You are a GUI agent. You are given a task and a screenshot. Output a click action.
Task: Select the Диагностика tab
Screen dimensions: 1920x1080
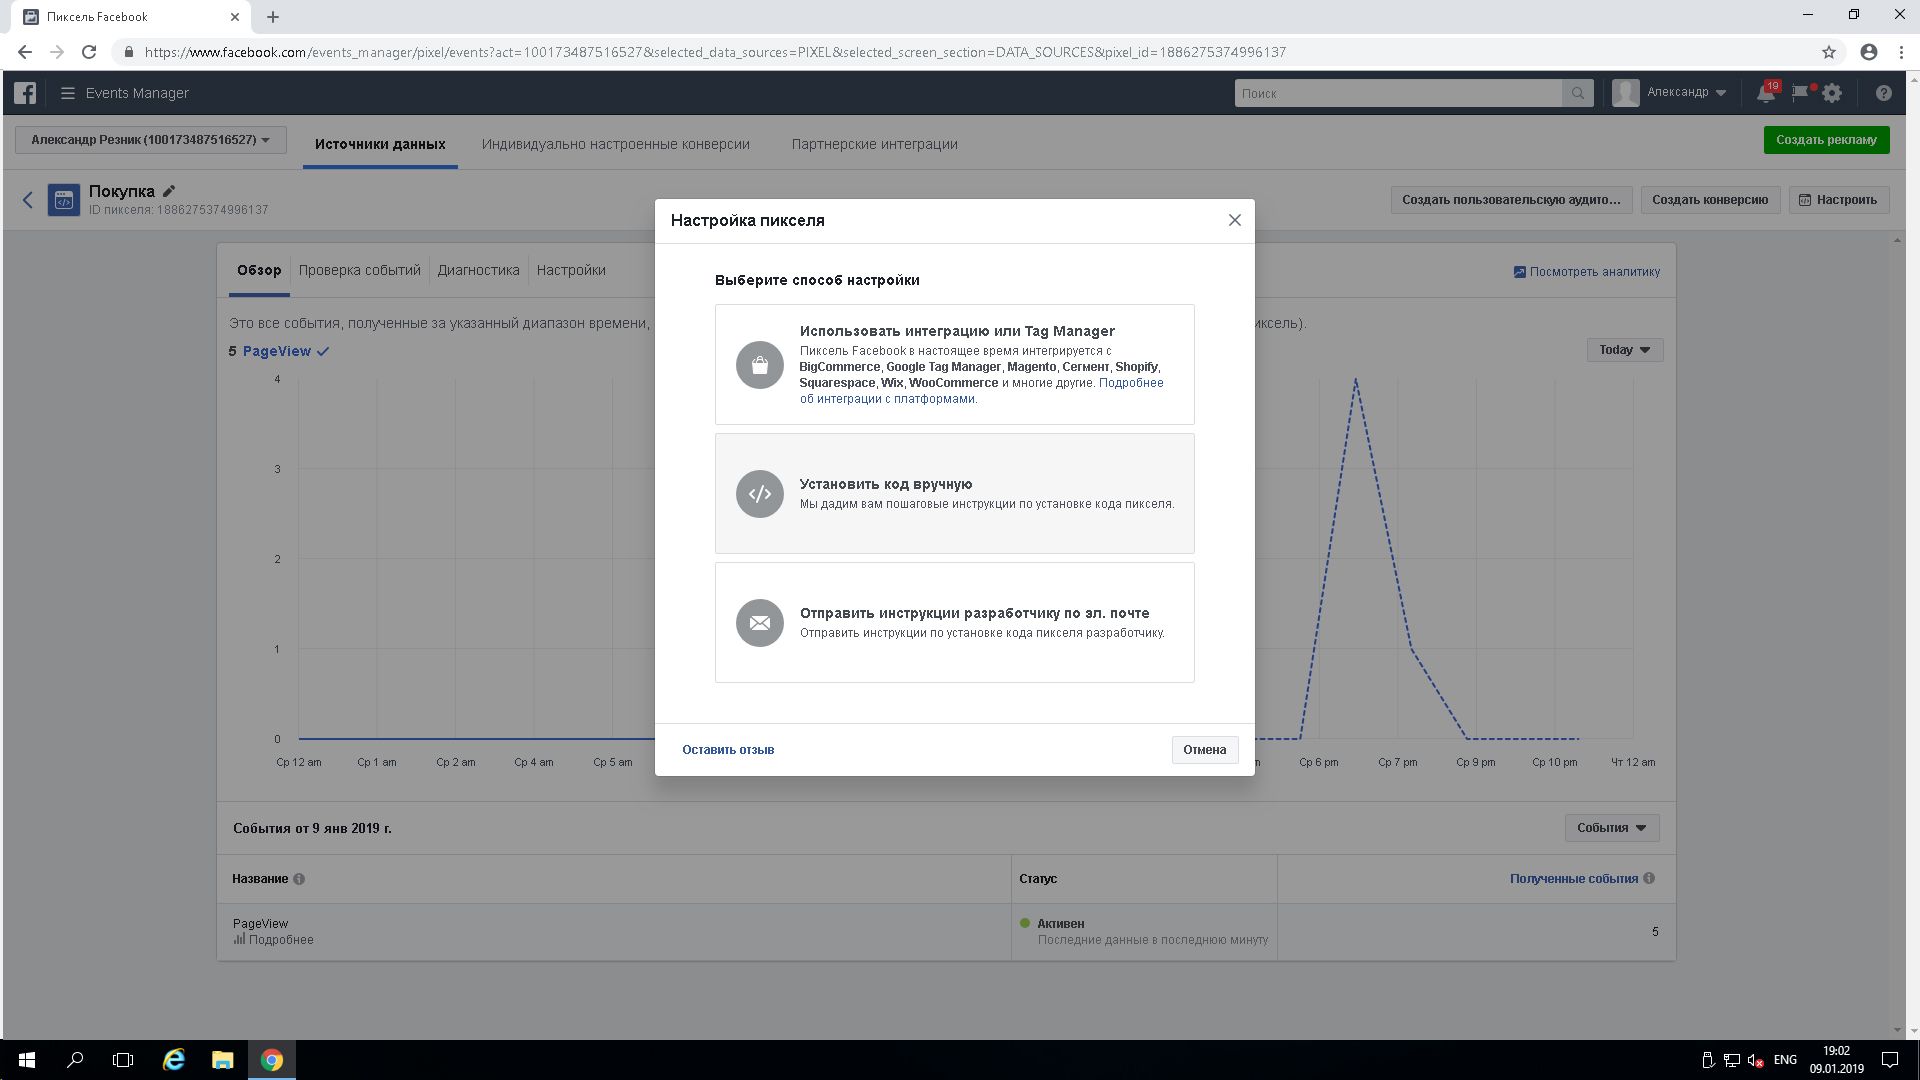pos(478,270)
